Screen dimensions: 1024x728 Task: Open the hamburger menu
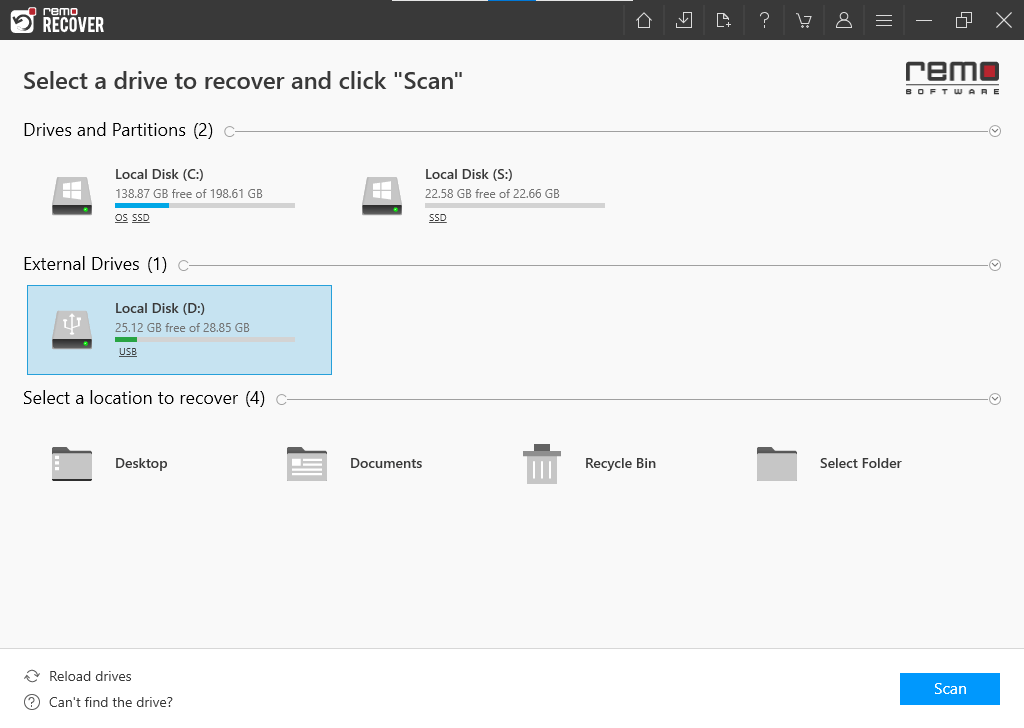coord(884,19)
